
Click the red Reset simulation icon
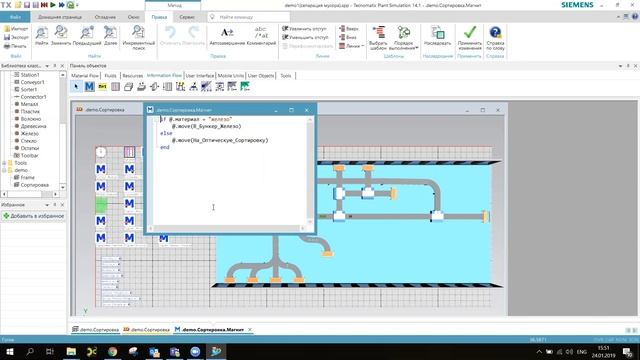click(44, 5)
